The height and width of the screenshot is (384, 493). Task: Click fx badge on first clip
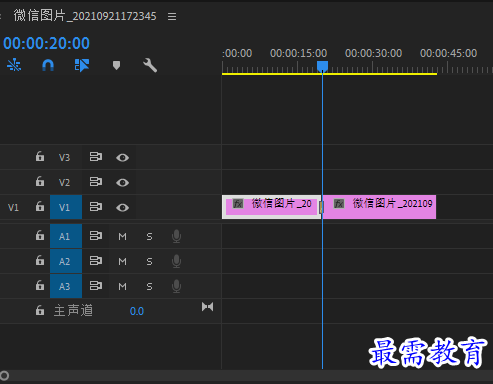coord(238,203)
